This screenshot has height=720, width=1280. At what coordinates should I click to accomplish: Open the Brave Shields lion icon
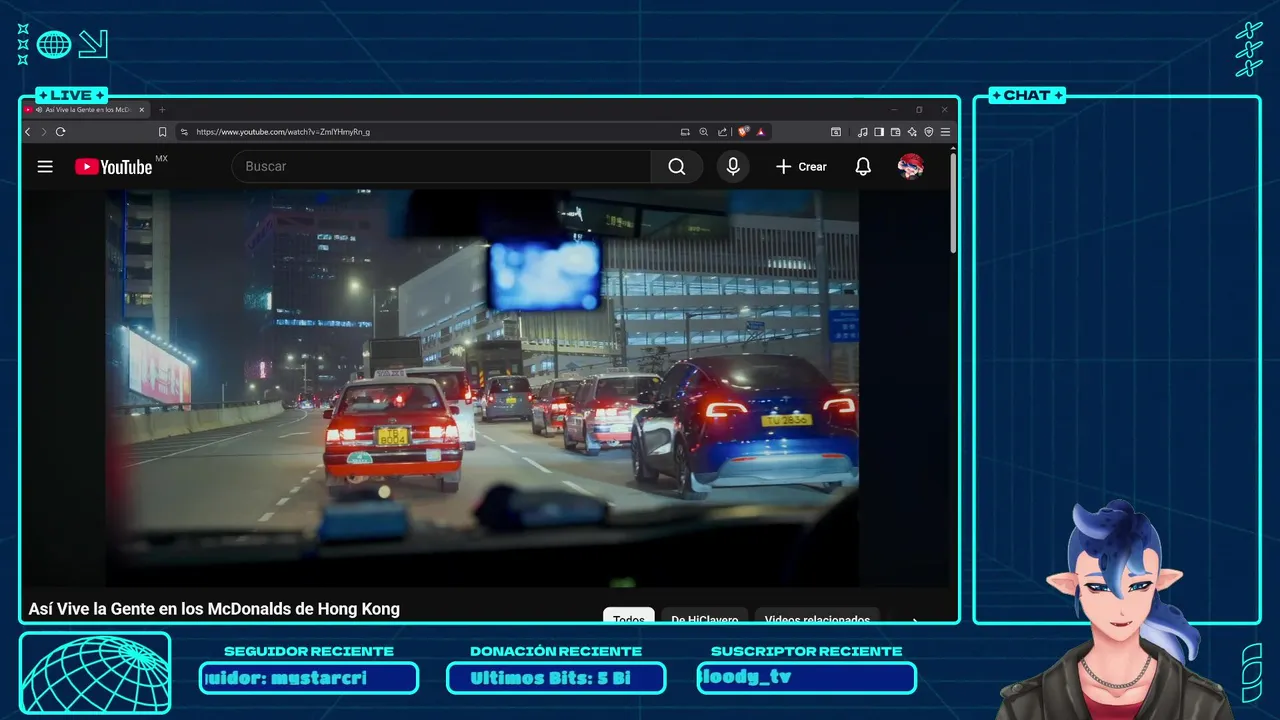point(744,132)
